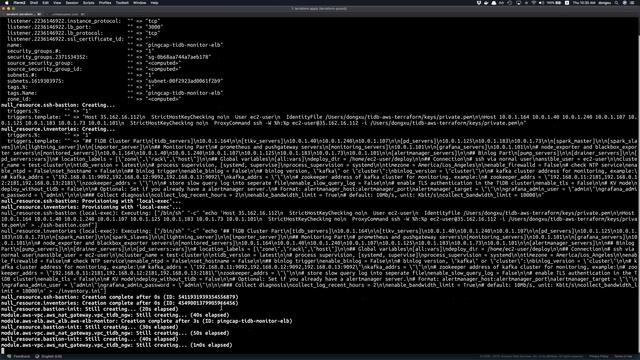The width and height of the screenshot is (640, 360).
Task: Click the cloud icon in menu bar
Action: click(x=493, y=2)
